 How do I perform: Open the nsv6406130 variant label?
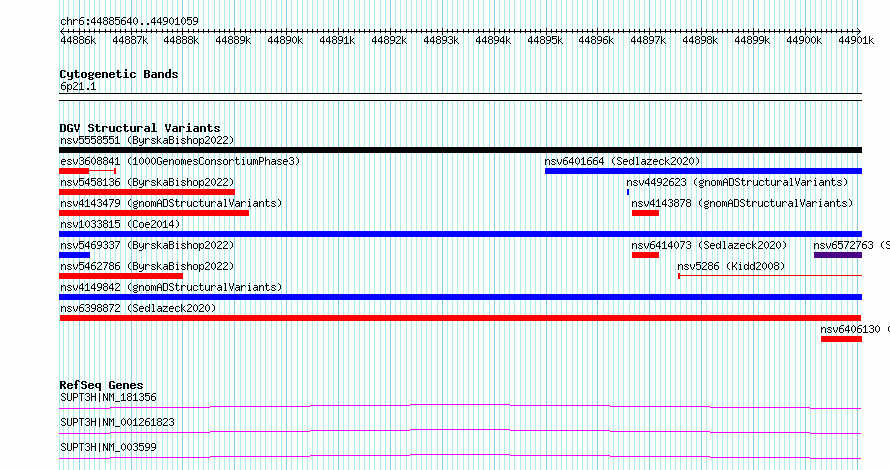(x=855, y=329)
